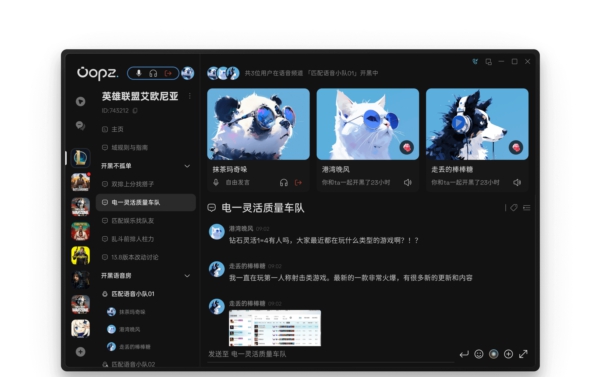Open more options for 英雄联盟艾欧尼亚
600x377 pixels.
190,96
